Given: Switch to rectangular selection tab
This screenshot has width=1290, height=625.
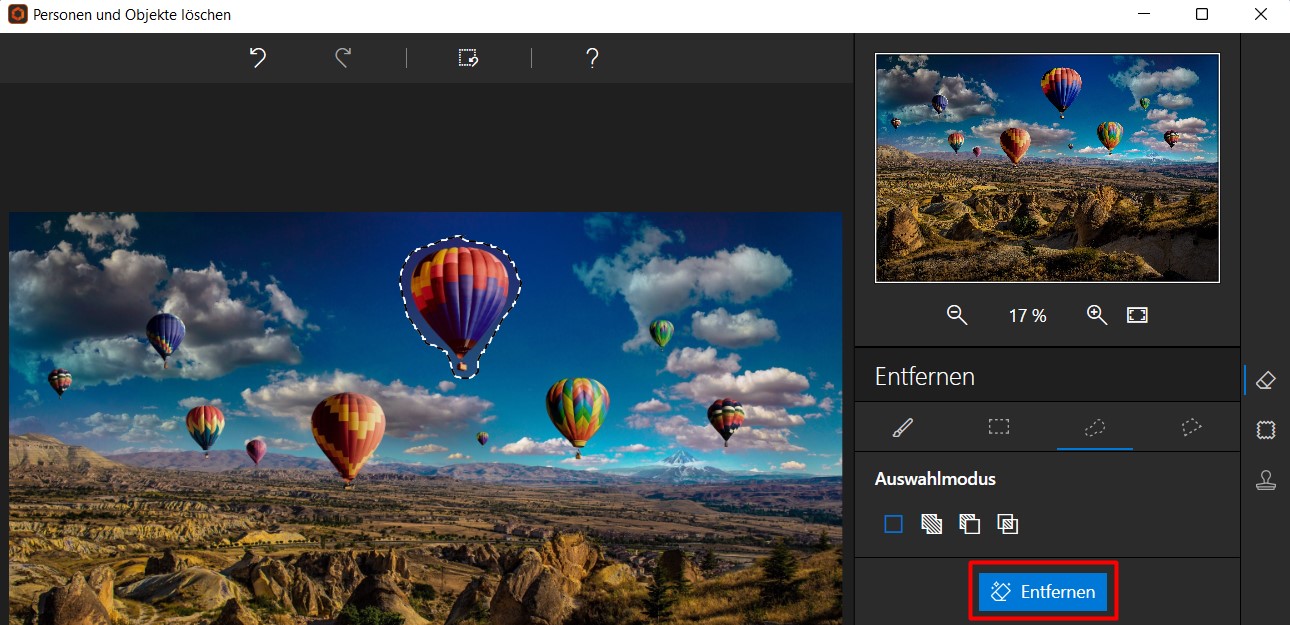Looking at the screenshot, I should click(998, 427).
